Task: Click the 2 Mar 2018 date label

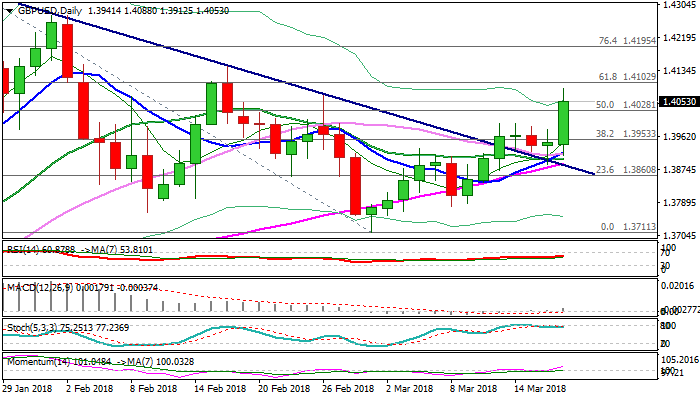Action: 409,389
